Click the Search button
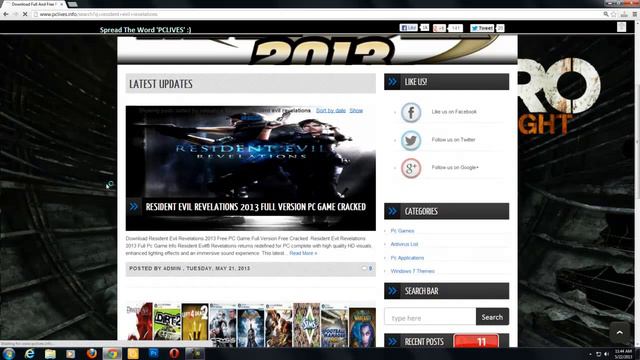This screenshot has height=360, width=640. (x=492, y=317)
